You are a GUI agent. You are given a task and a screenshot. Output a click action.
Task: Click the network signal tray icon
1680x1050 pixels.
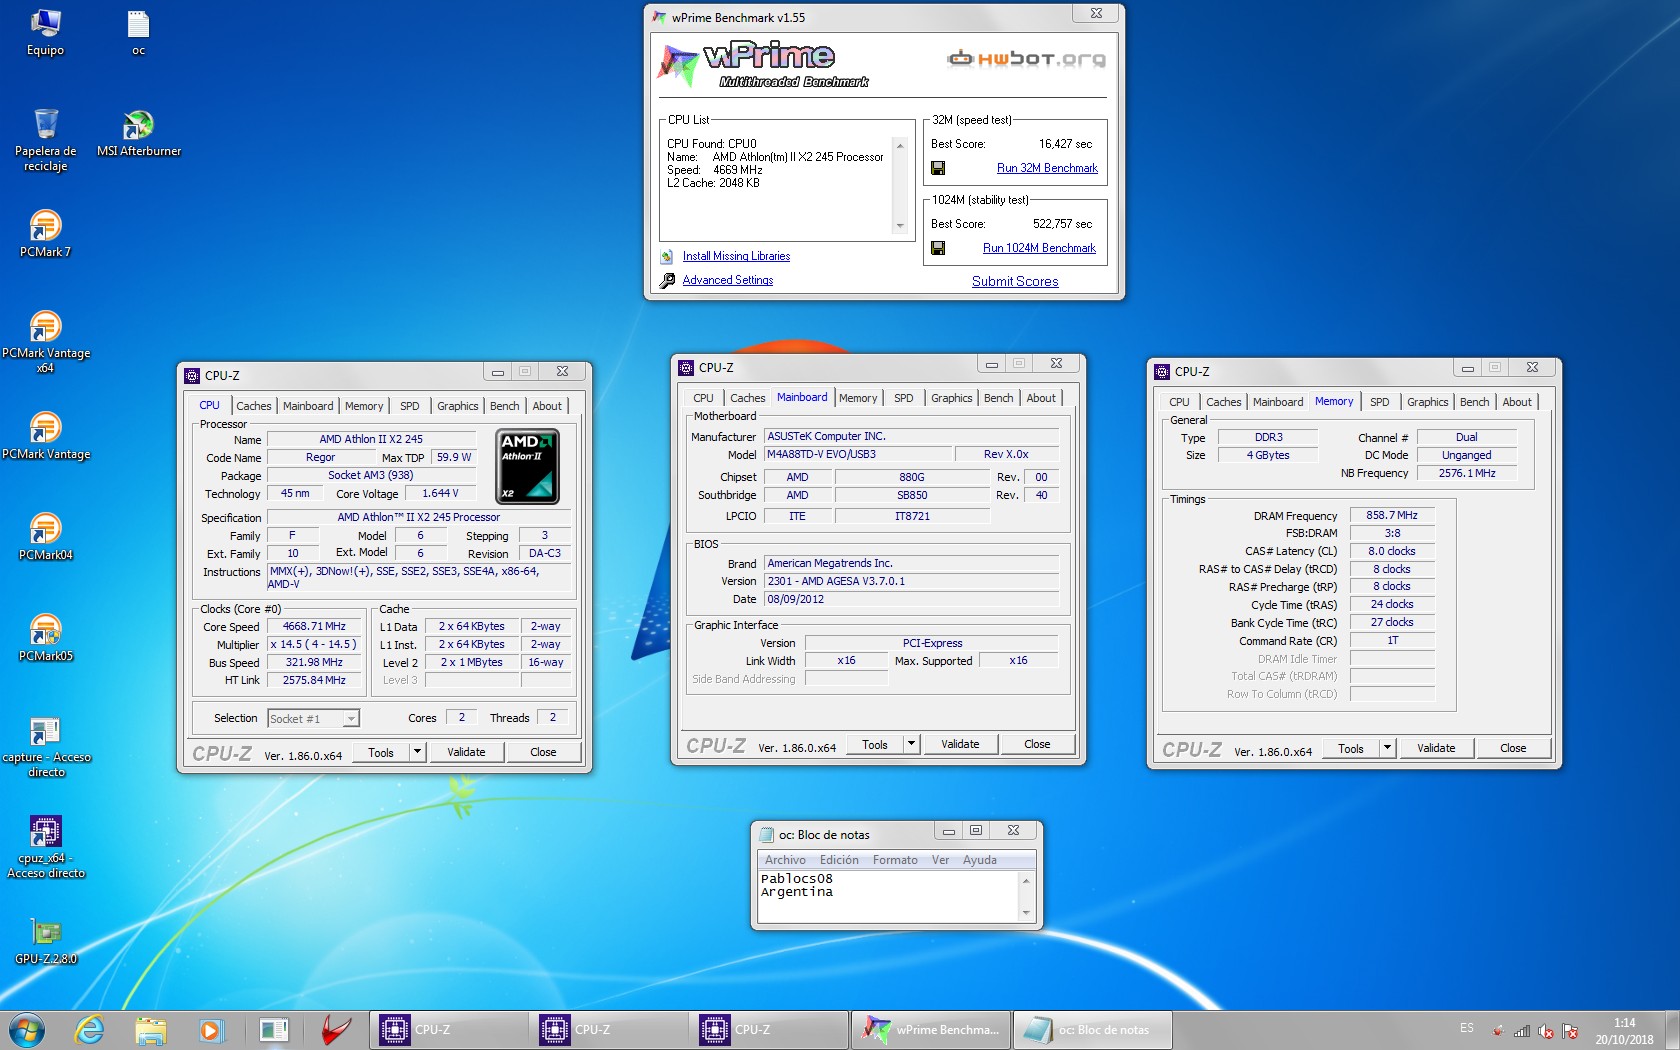click(1522, 1031)
